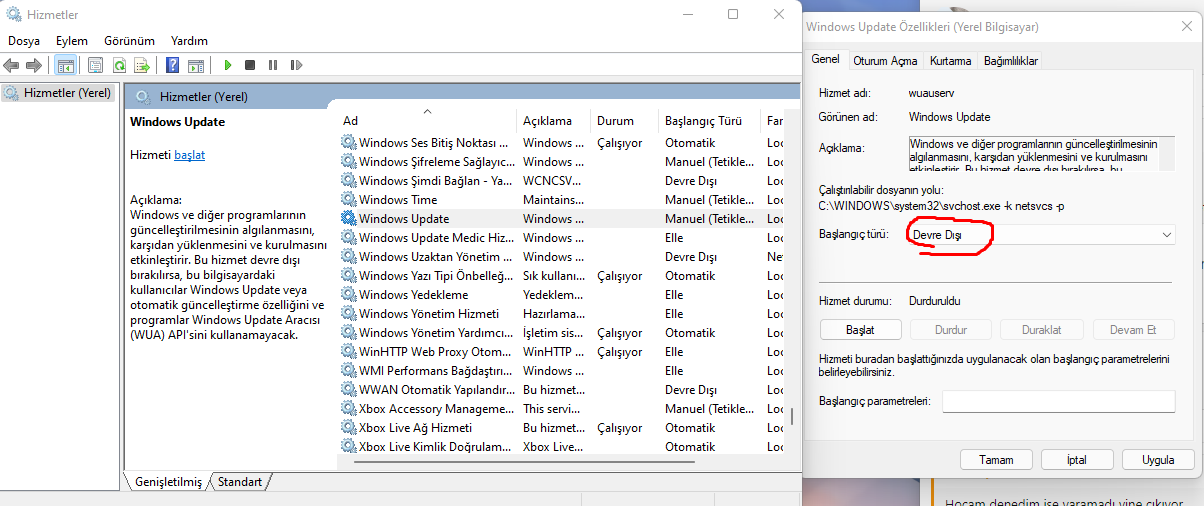The width and height of the screenshot is (1204, 506).
Task: Select the Windows Update service row
Action: tap(560, 218)
